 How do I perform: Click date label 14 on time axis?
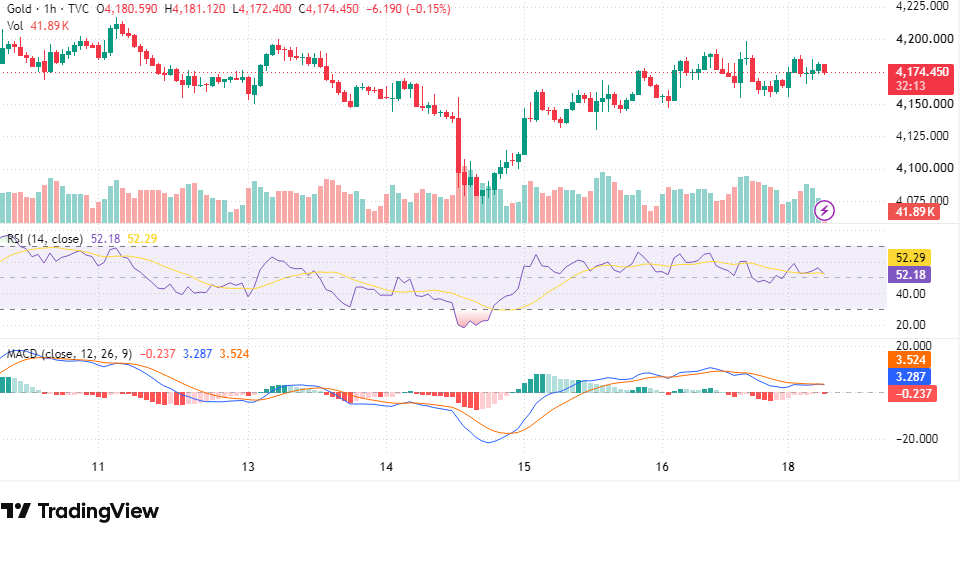[x=386, y=466]
